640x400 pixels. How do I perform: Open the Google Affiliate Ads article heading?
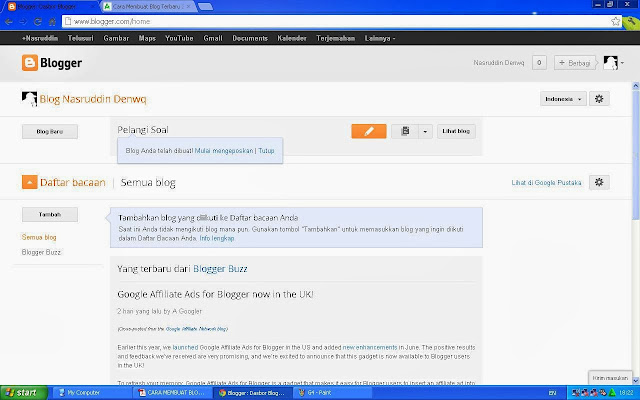point(215,294)
